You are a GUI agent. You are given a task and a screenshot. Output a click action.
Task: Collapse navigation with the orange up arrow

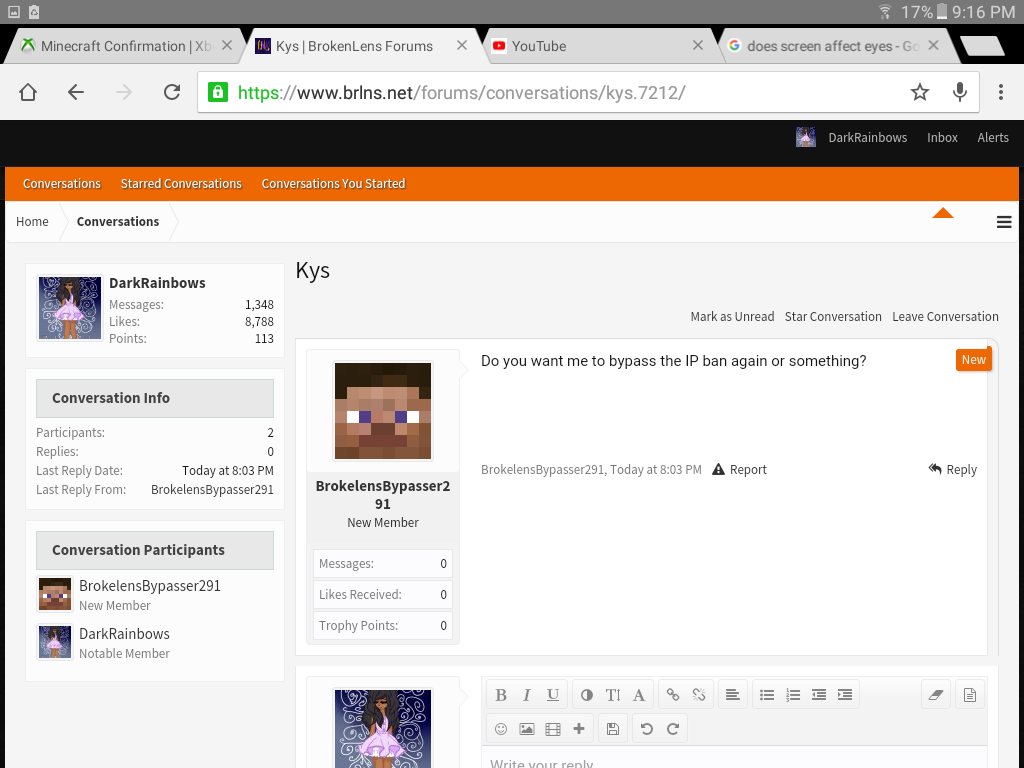coord(943,213)
